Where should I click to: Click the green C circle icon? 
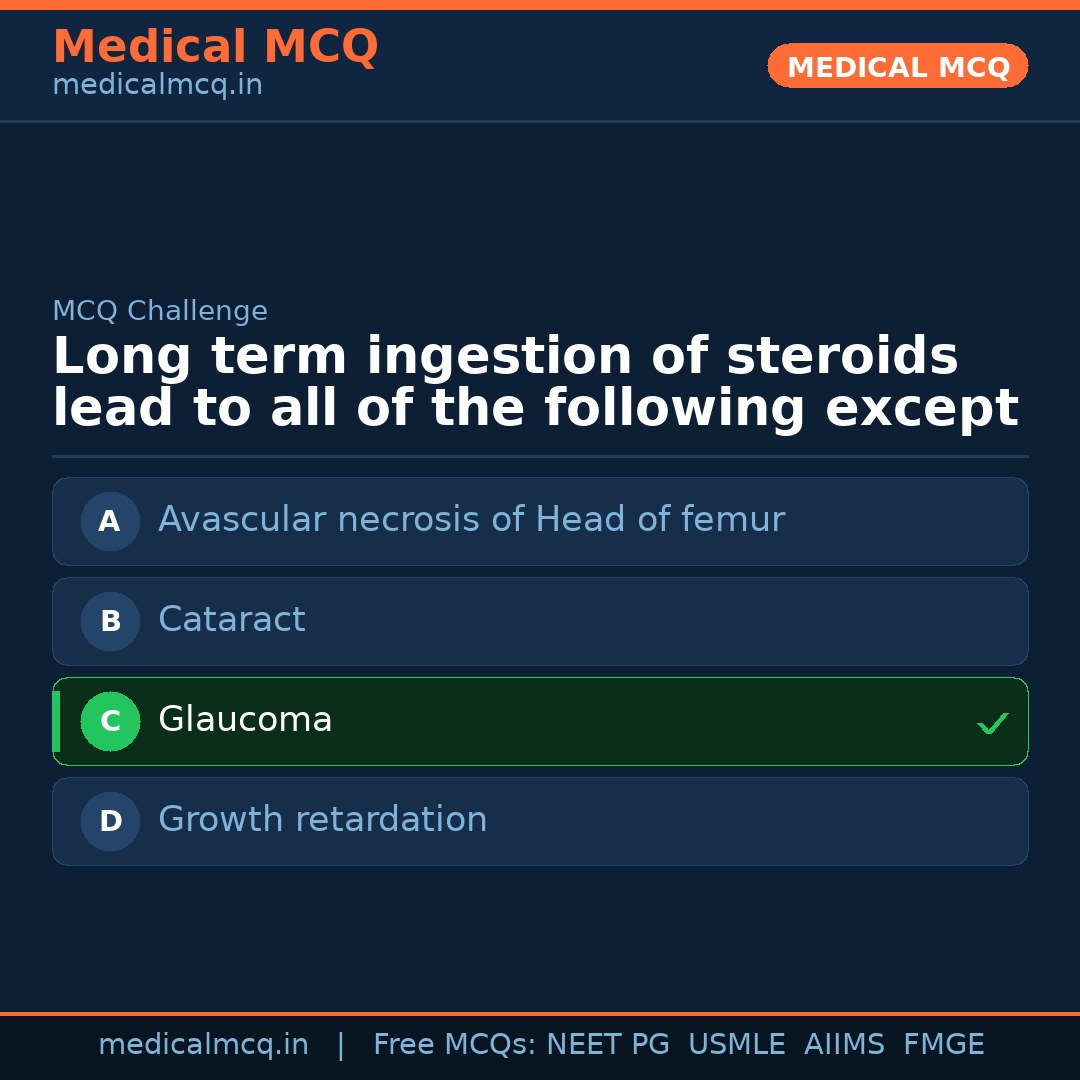pos(110,721)
